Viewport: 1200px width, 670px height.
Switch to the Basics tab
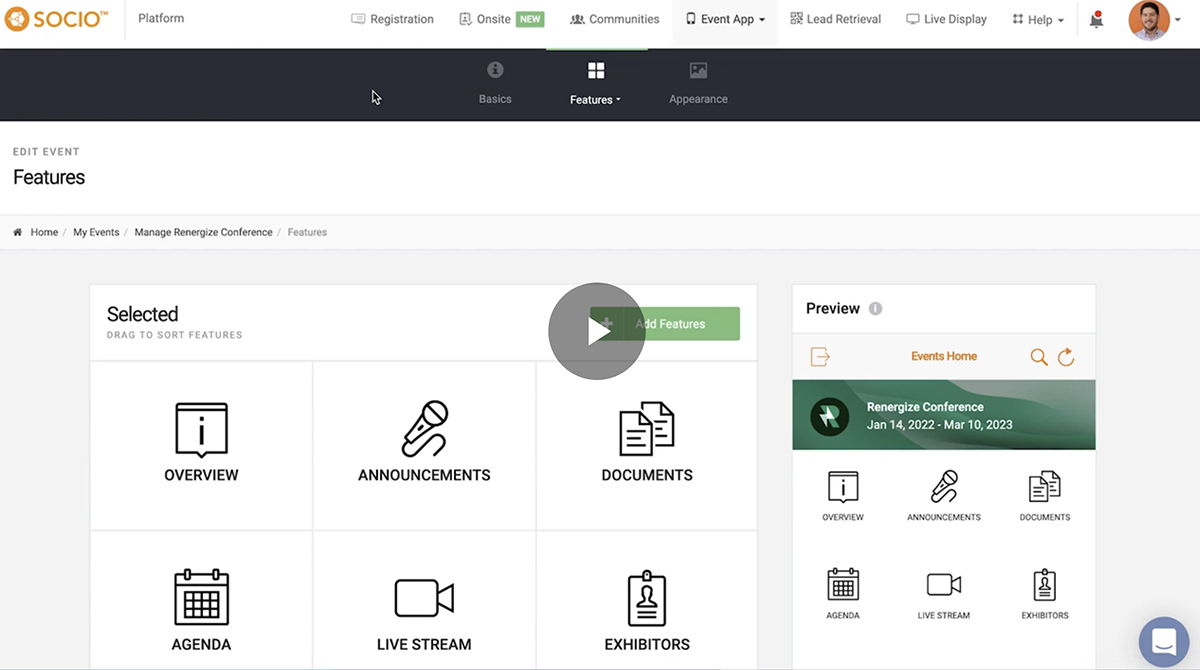point(495,84)
